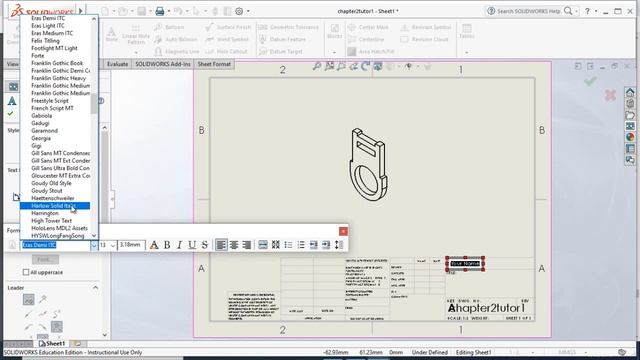Viewport: 640px width, 360px height.
Task: Toggle bold text formatting
Action: pos(167,245)
